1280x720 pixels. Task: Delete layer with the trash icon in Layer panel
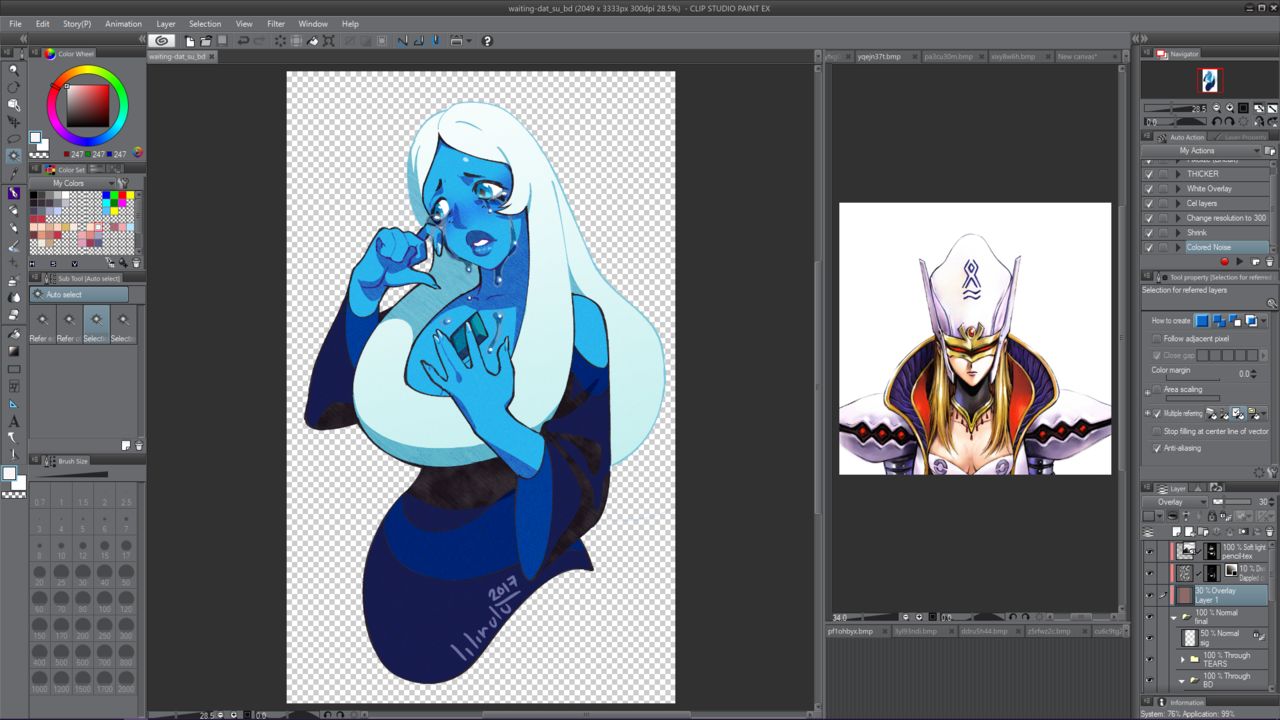point(1270,532)
